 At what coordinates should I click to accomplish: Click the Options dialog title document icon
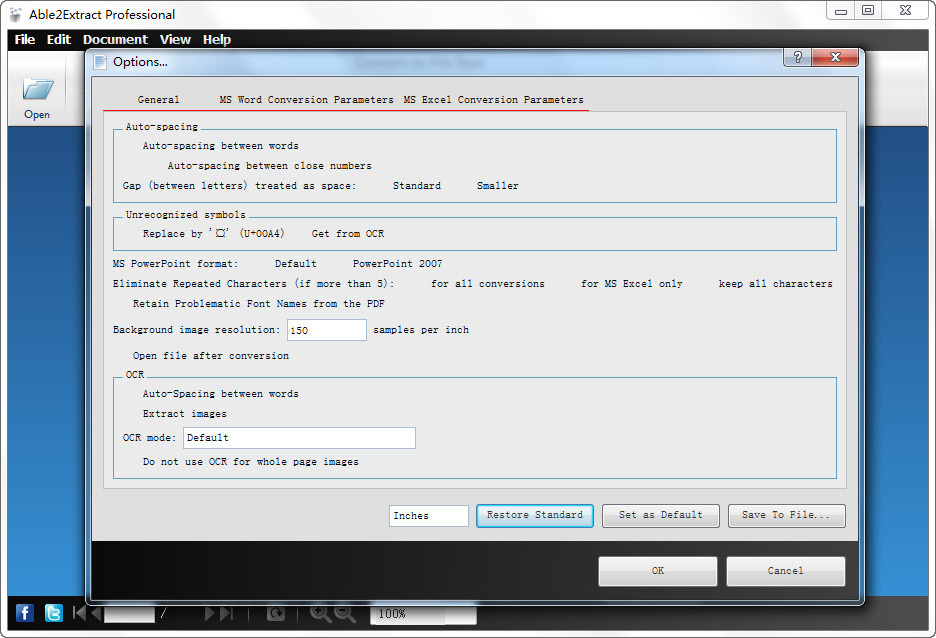point(100,61)
